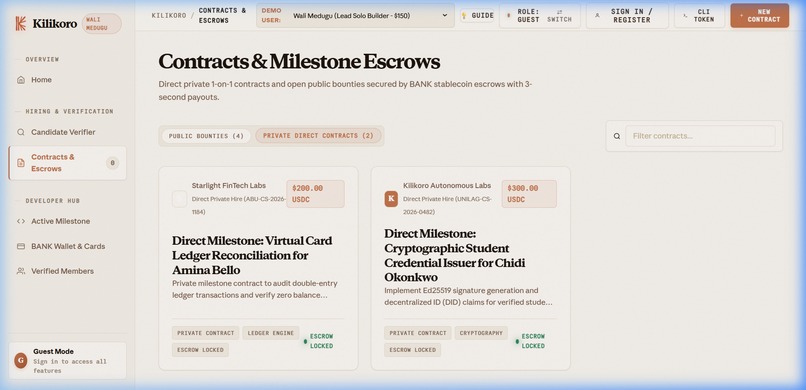
Task: Click the New Contract button
Action: pos(760,15)
